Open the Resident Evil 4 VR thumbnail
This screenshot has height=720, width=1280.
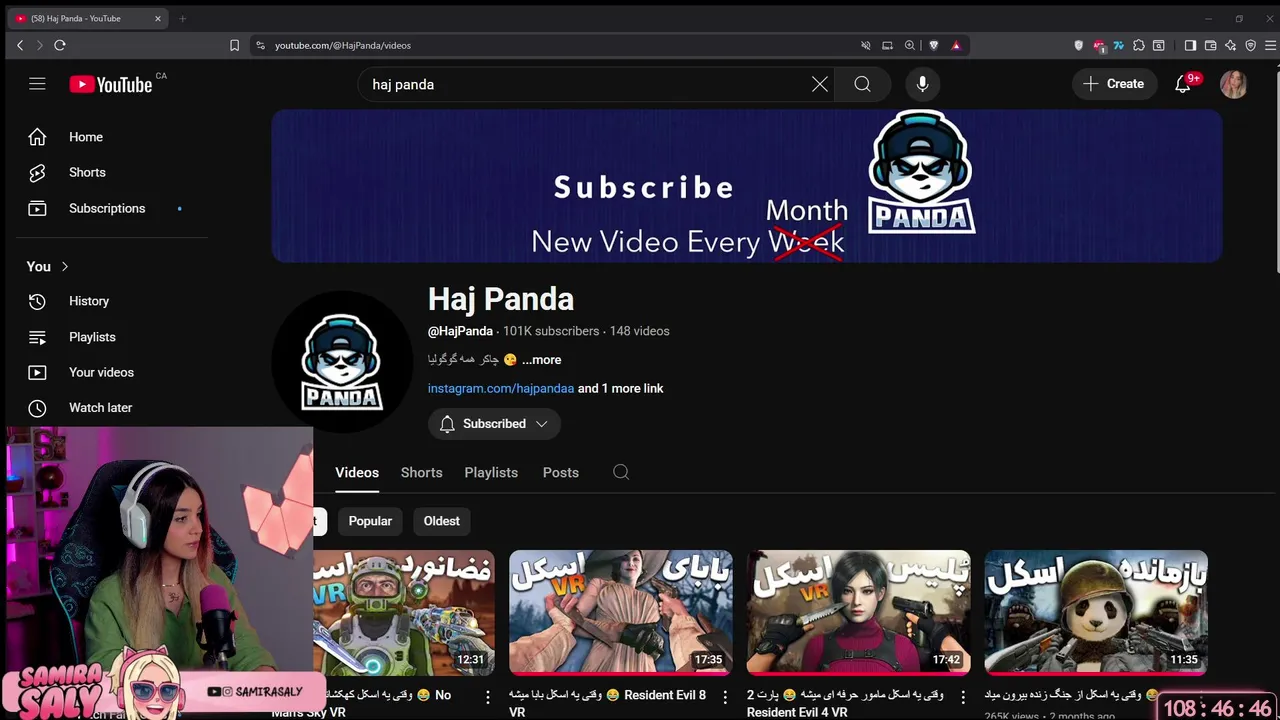coord(859,612)
